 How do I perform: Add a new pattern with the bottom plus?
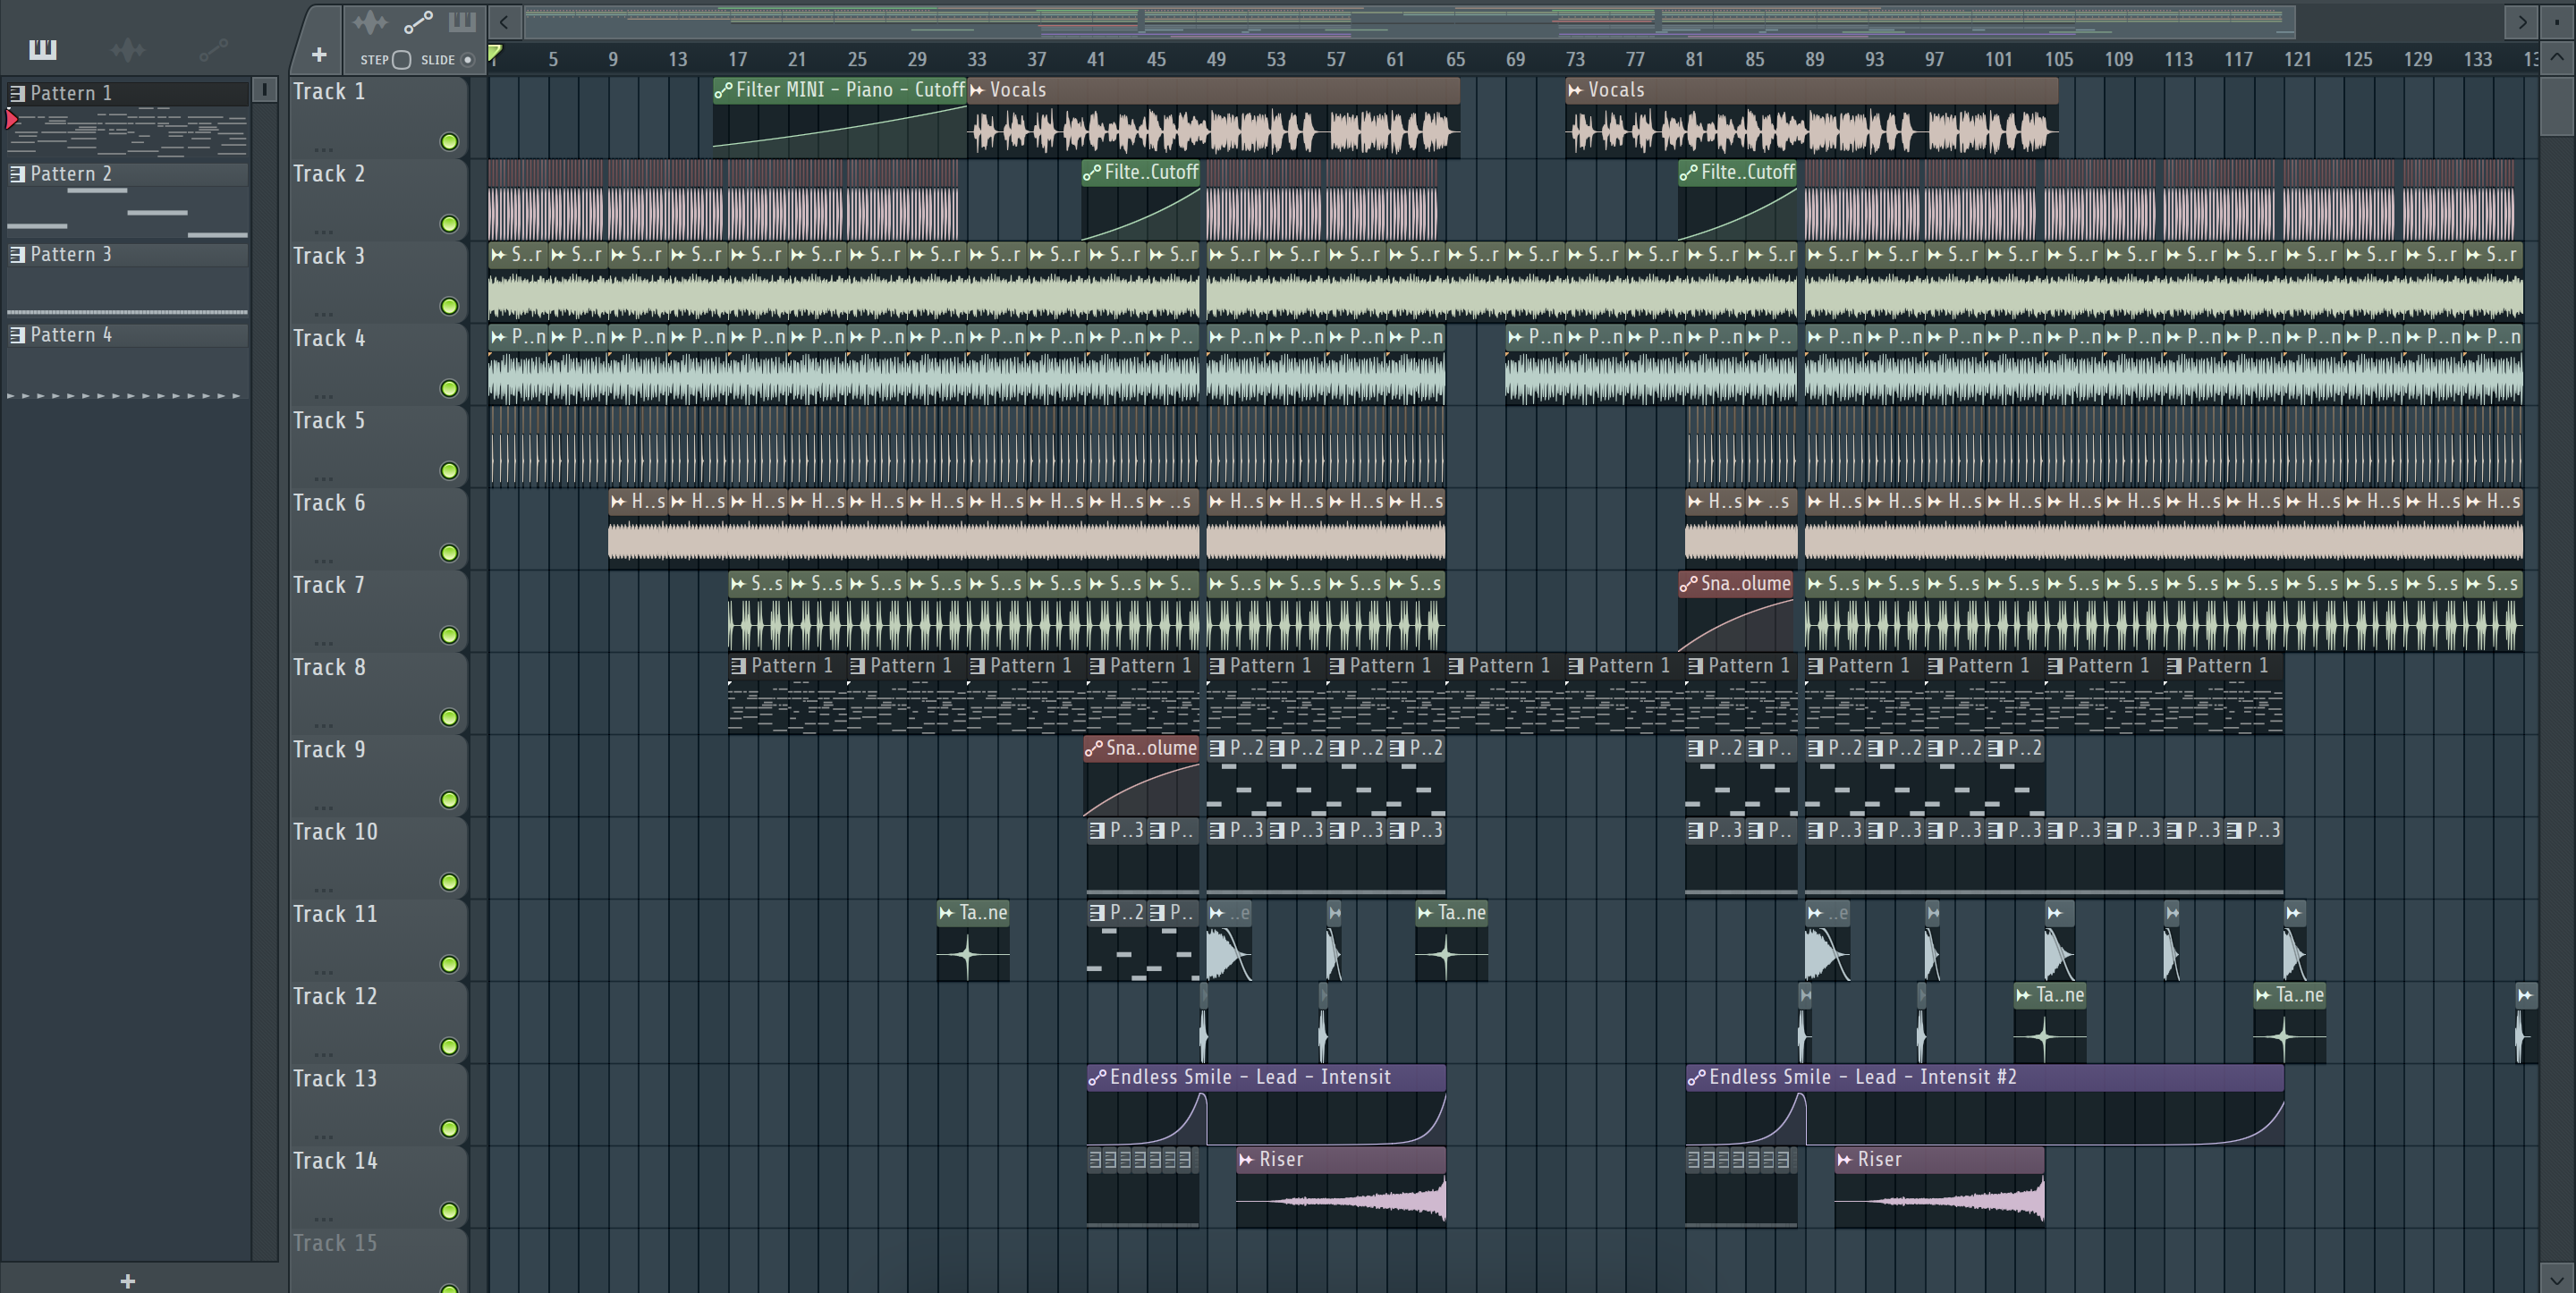pyautogui.click(x=127, y=1280)
